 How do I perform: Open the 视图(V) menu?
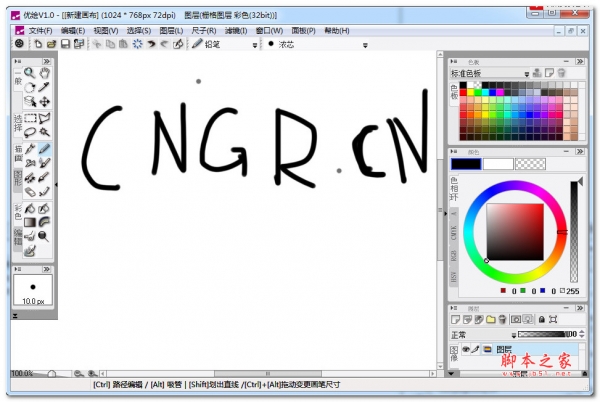(x=106, y=31)
